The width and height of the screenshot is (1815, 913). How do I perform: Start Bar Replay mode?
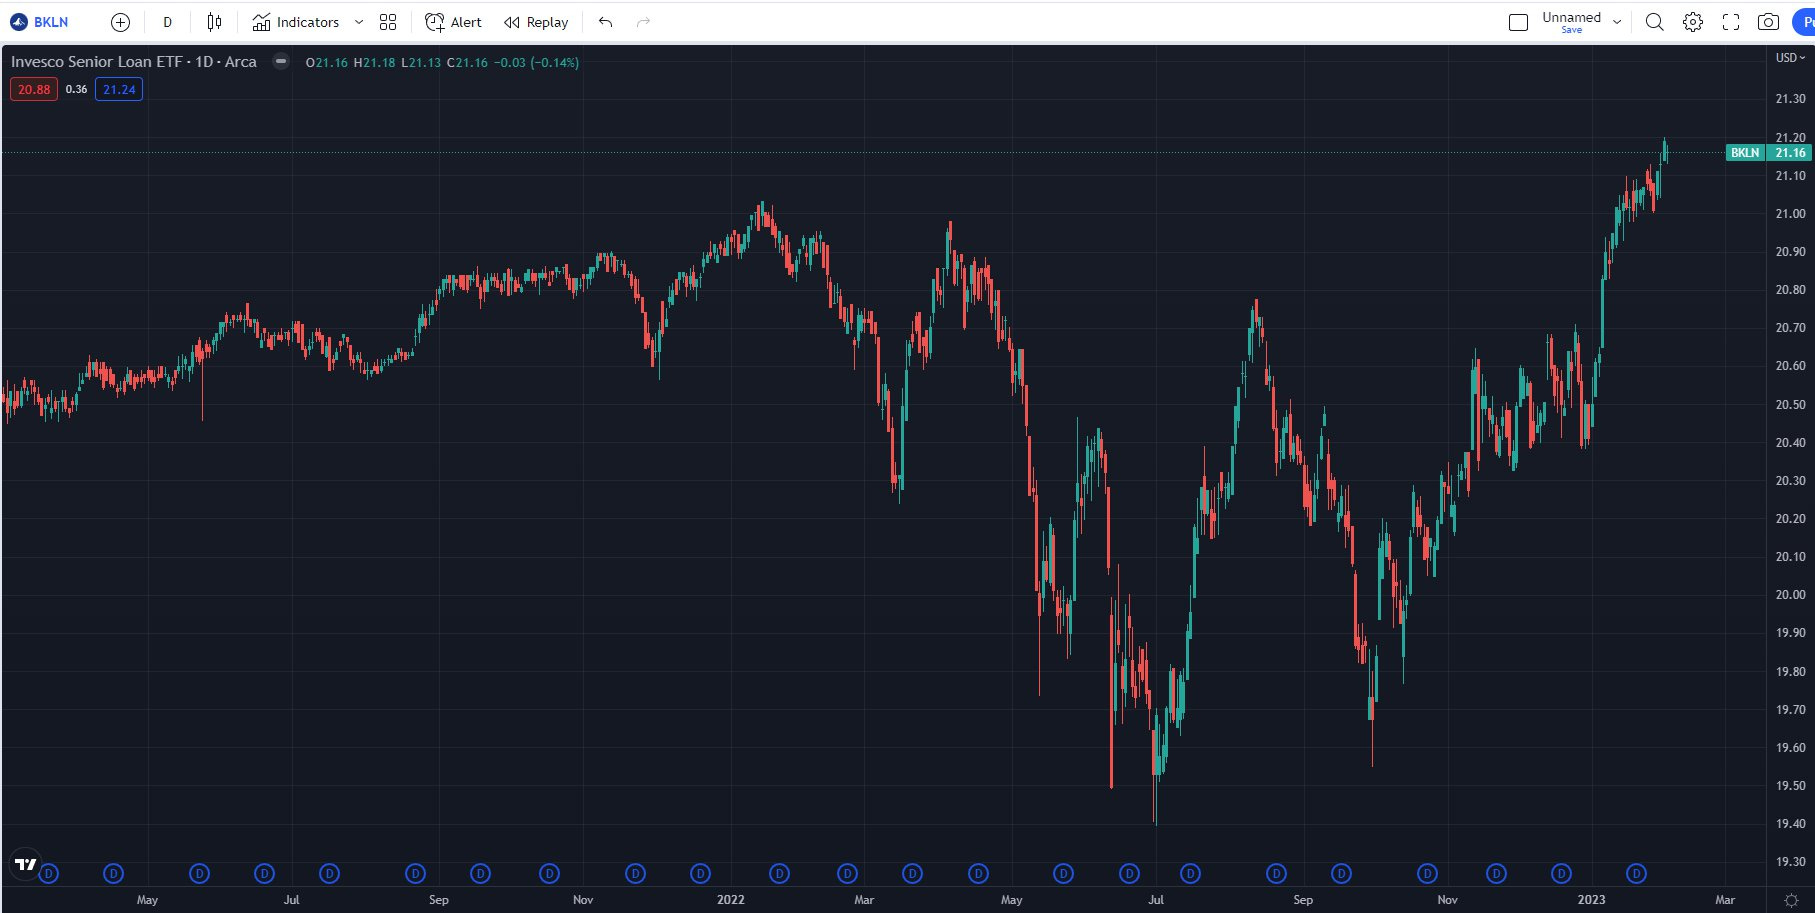click(536, 22)
